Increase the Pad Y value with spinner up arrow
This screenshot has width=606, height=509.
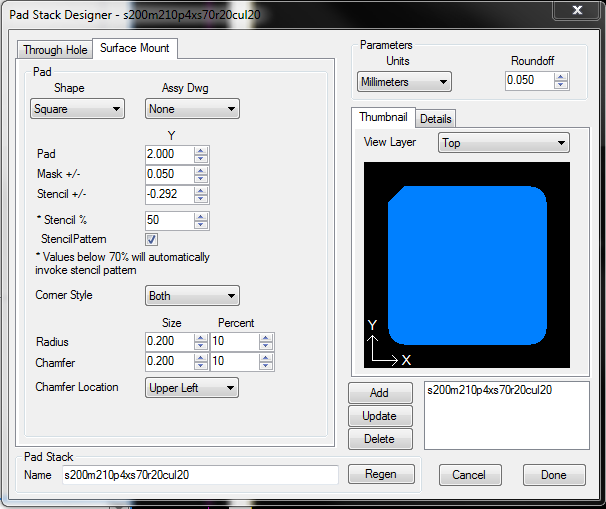coord(201,151)
